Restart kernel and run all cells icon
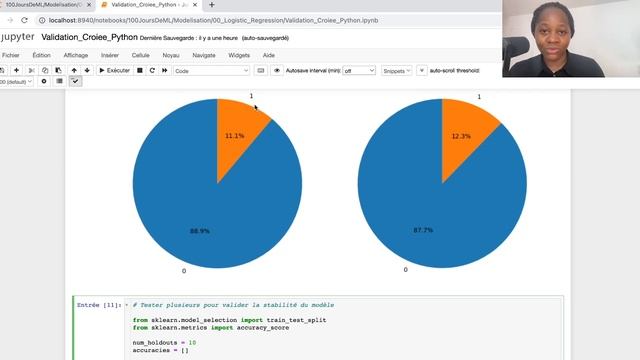The height and width of the screenshot is (360, 640). click(164, 71)
